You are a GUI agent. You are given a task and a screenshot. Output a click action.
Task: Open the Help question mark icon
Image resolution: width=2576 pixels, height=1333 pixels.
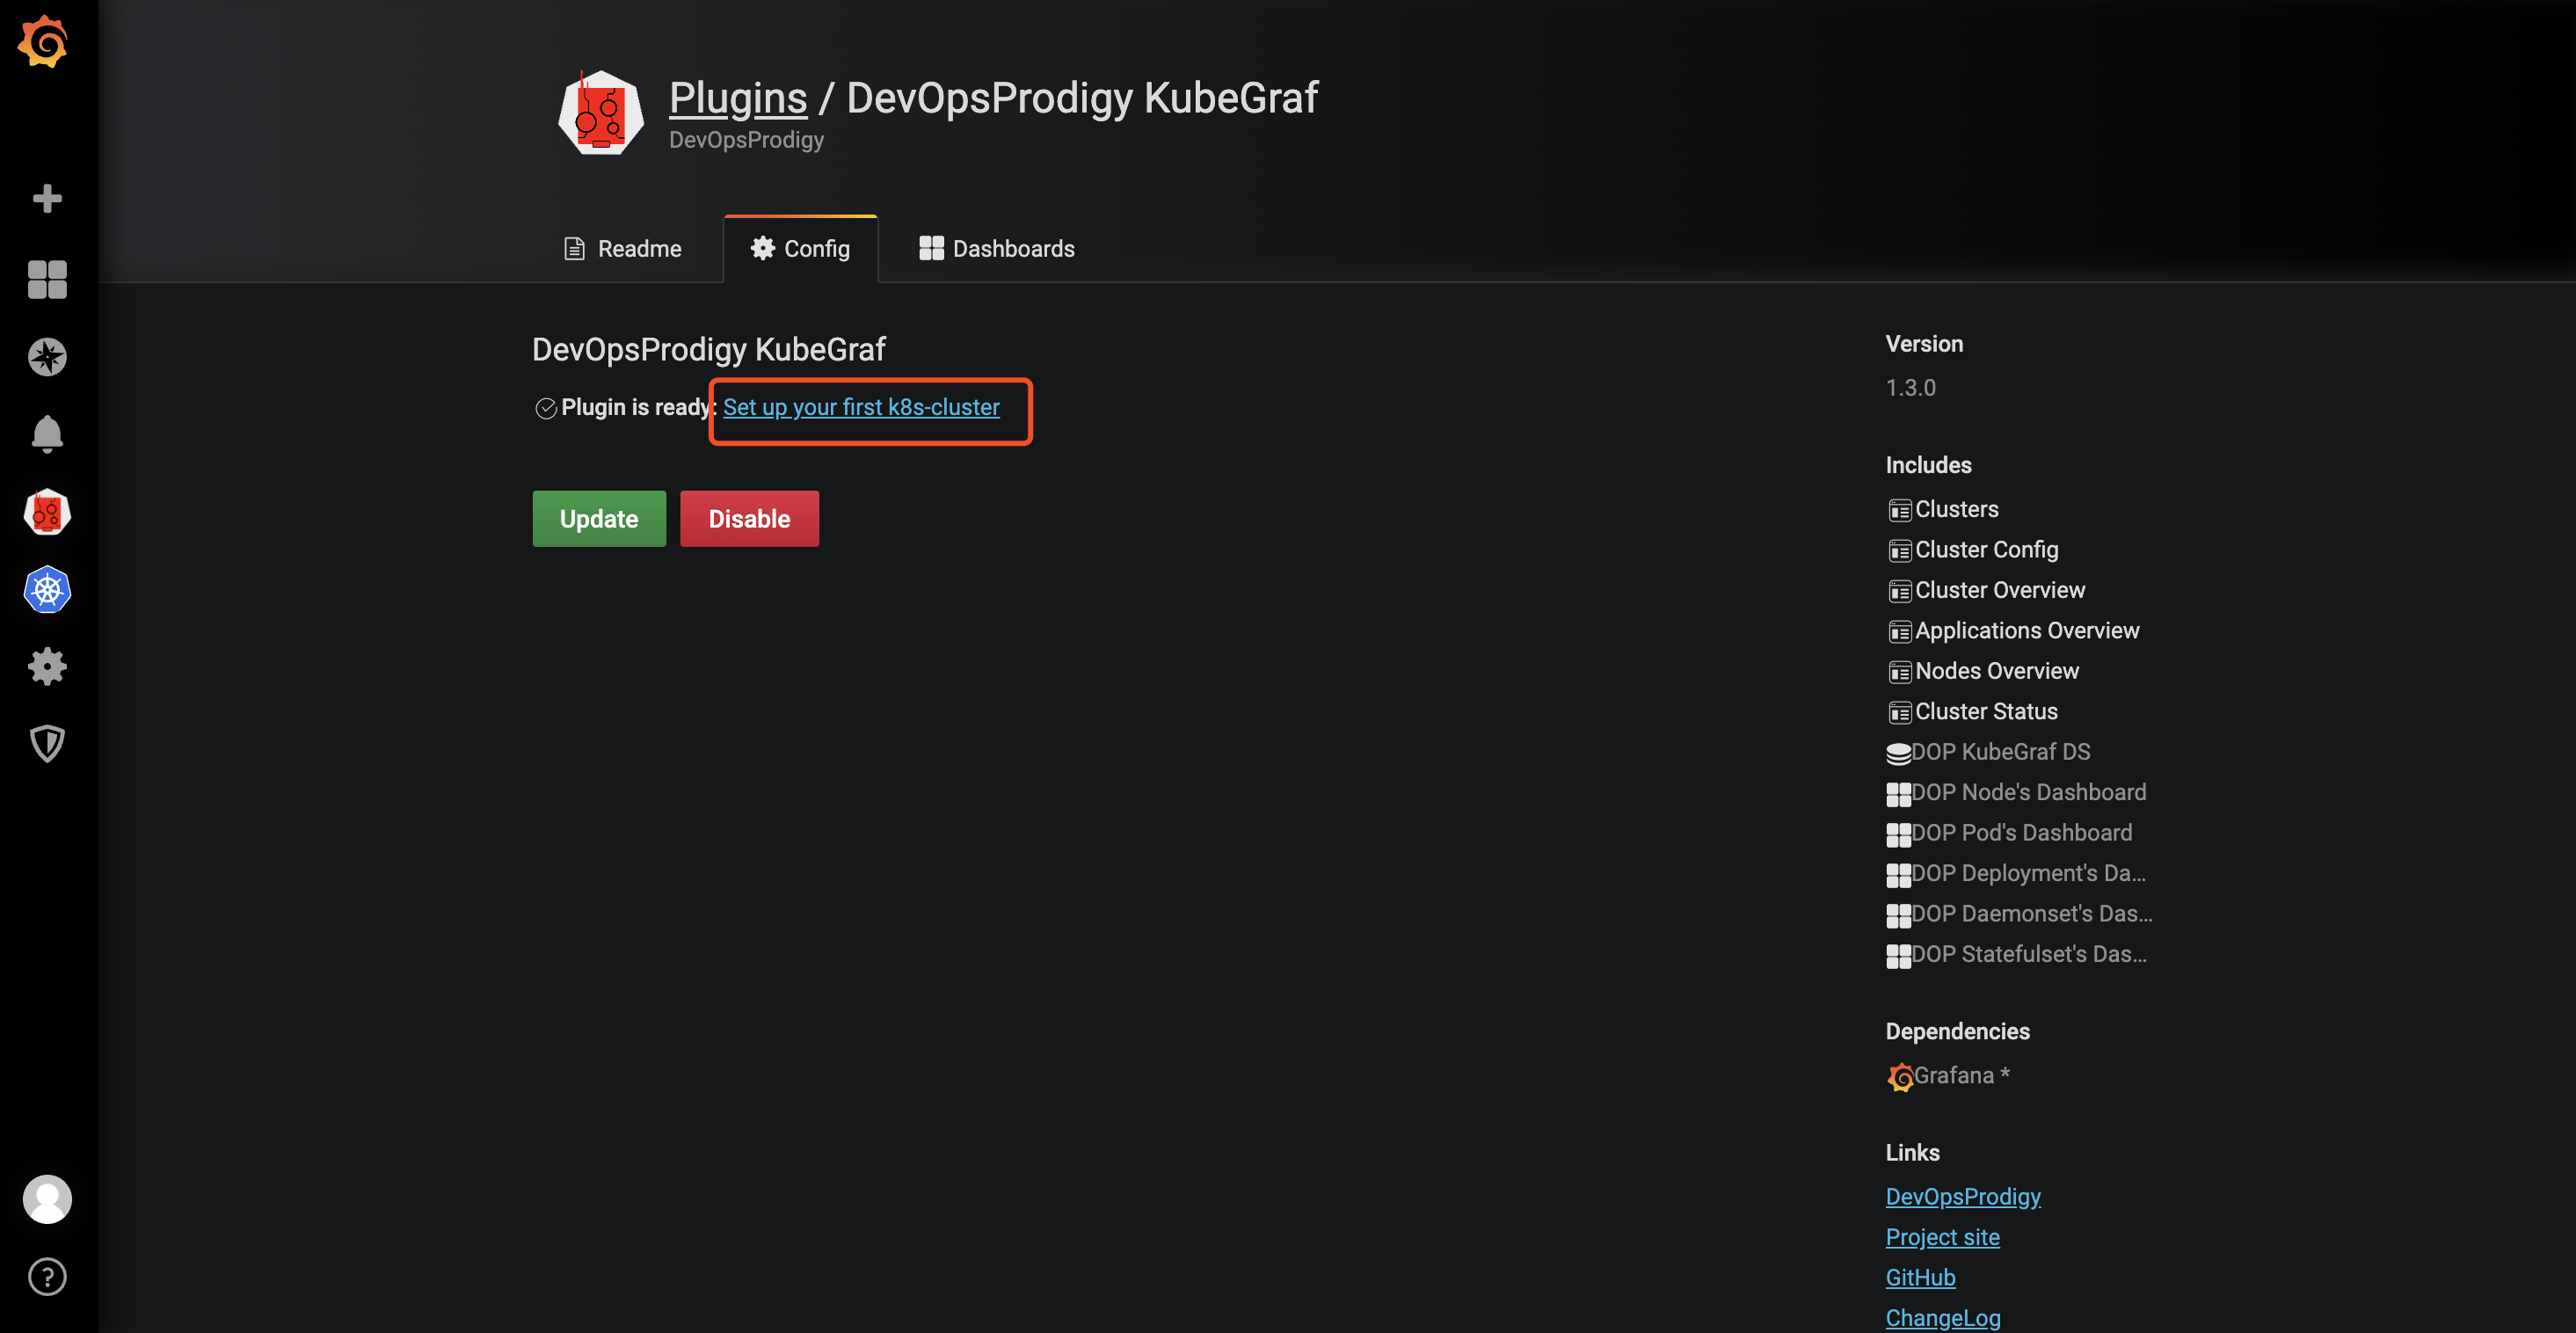click(x=47, y=1277)
